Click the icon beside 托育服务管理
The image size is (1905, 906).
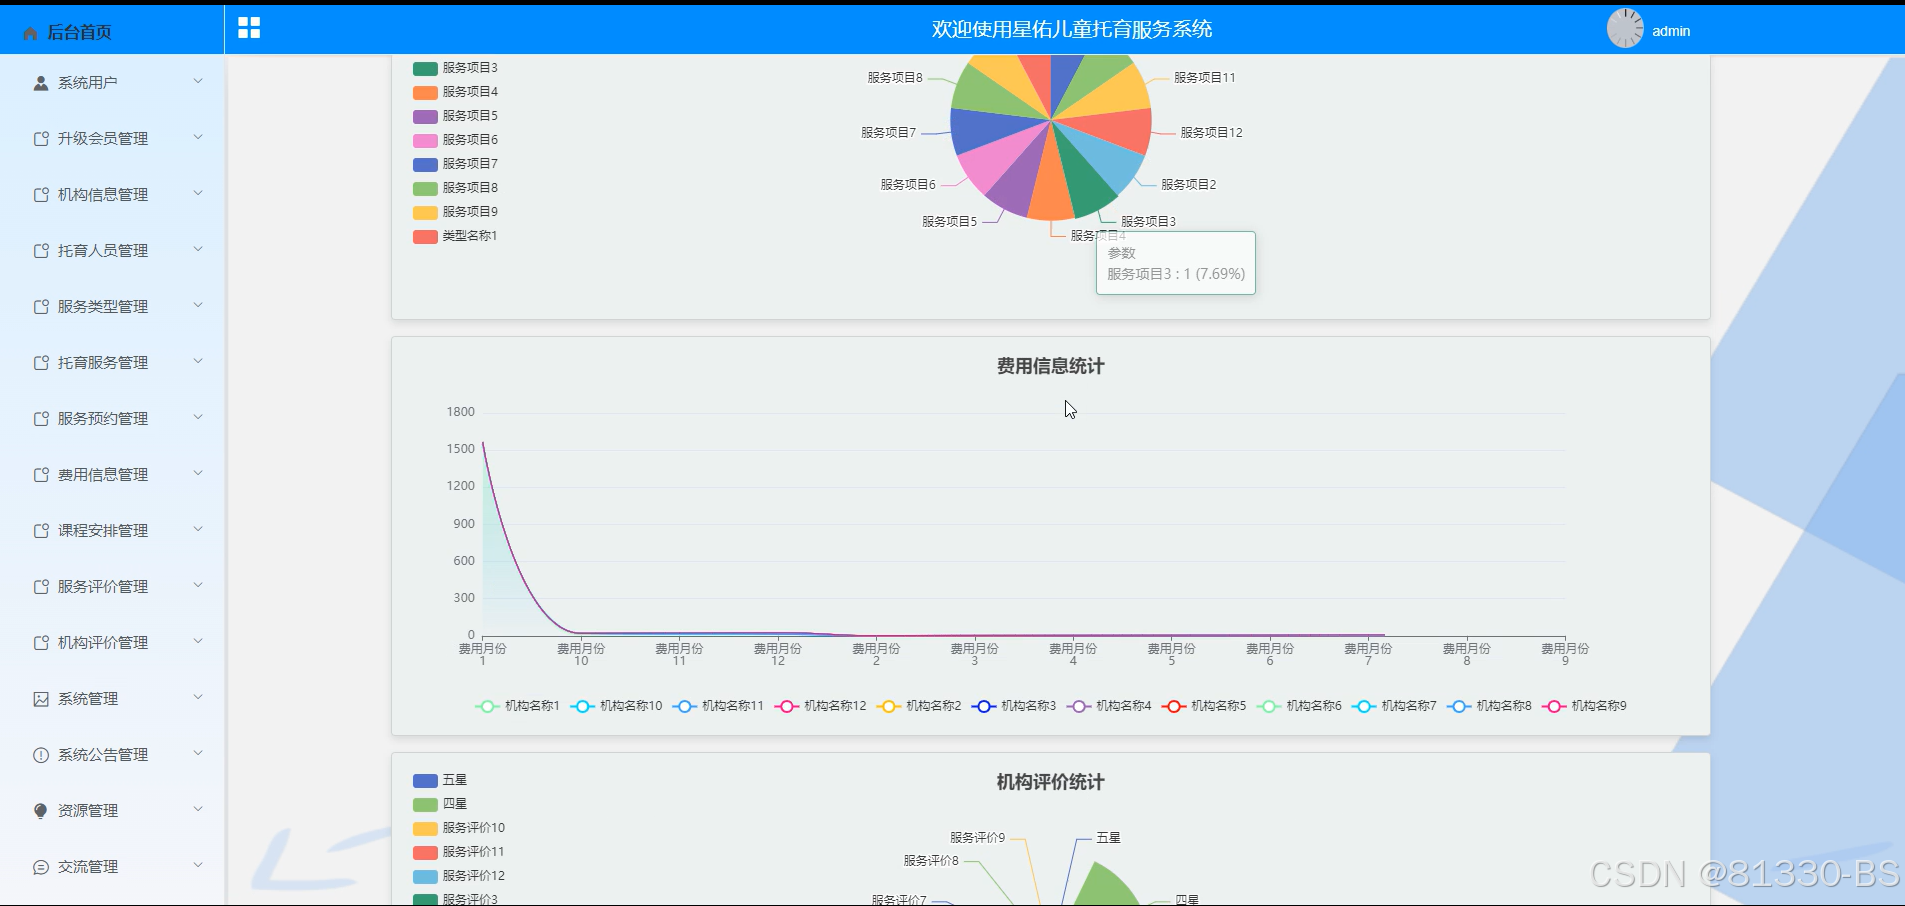pos(41,363)
